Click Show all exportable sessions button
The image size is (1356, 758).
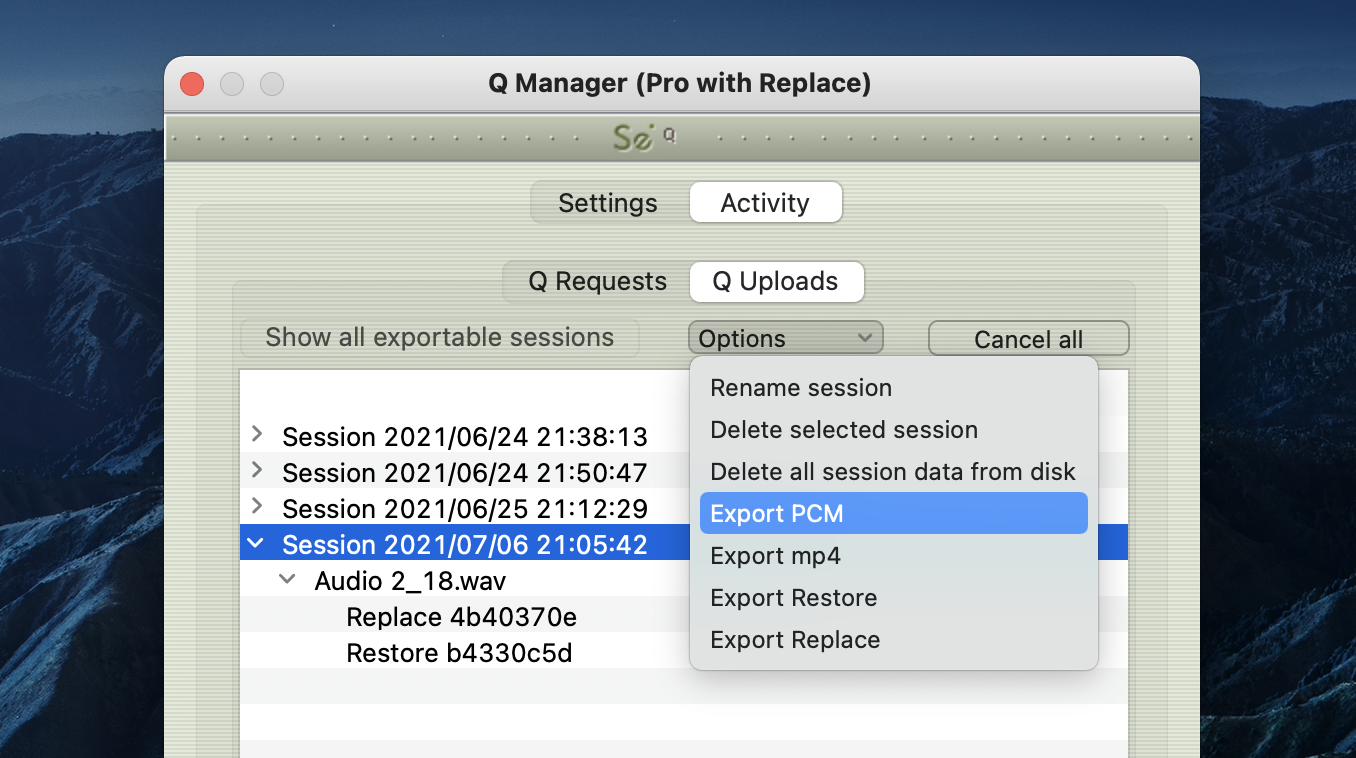pyautogui.click(x=439, y=338)
